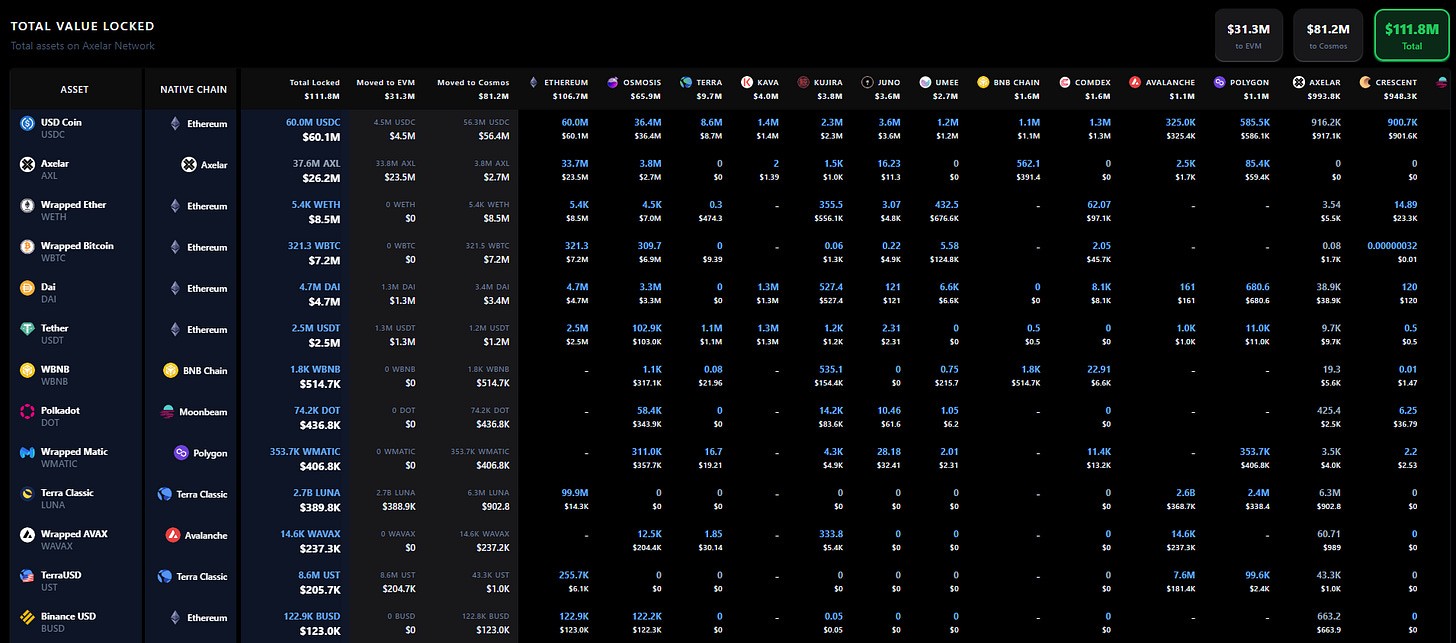
Task: Select the $31.3M to EVM filter
Action: tap(1248, 36)
